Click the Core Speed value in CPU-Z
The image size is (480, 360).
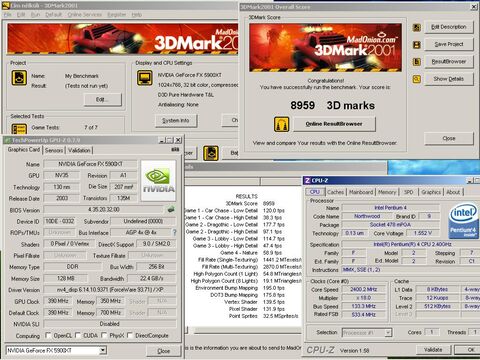coord(363,290)
